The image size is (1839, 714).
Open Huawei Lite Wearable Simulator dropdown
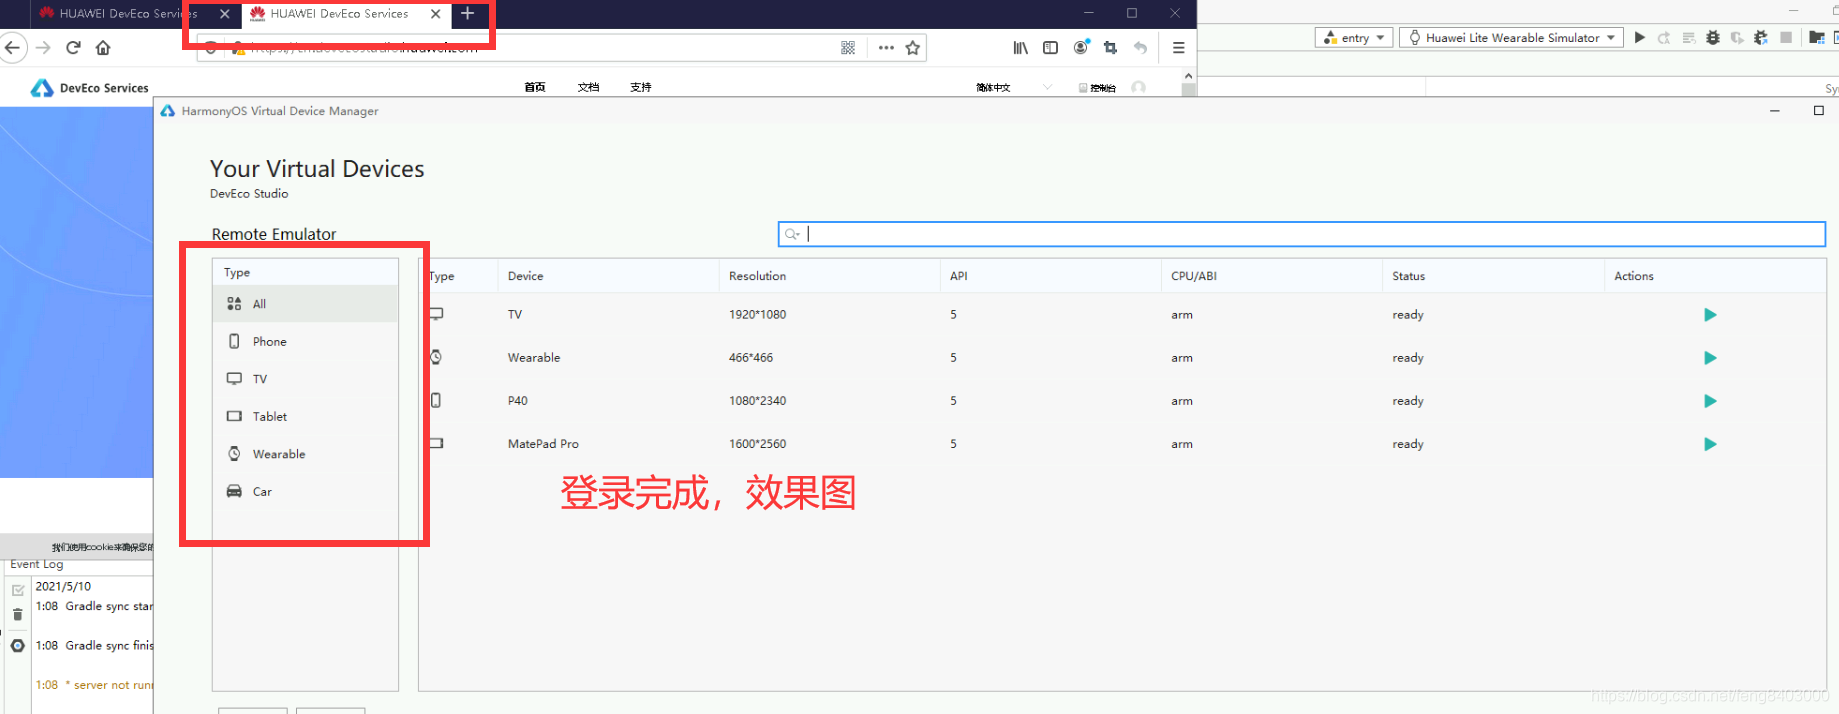1511,38
